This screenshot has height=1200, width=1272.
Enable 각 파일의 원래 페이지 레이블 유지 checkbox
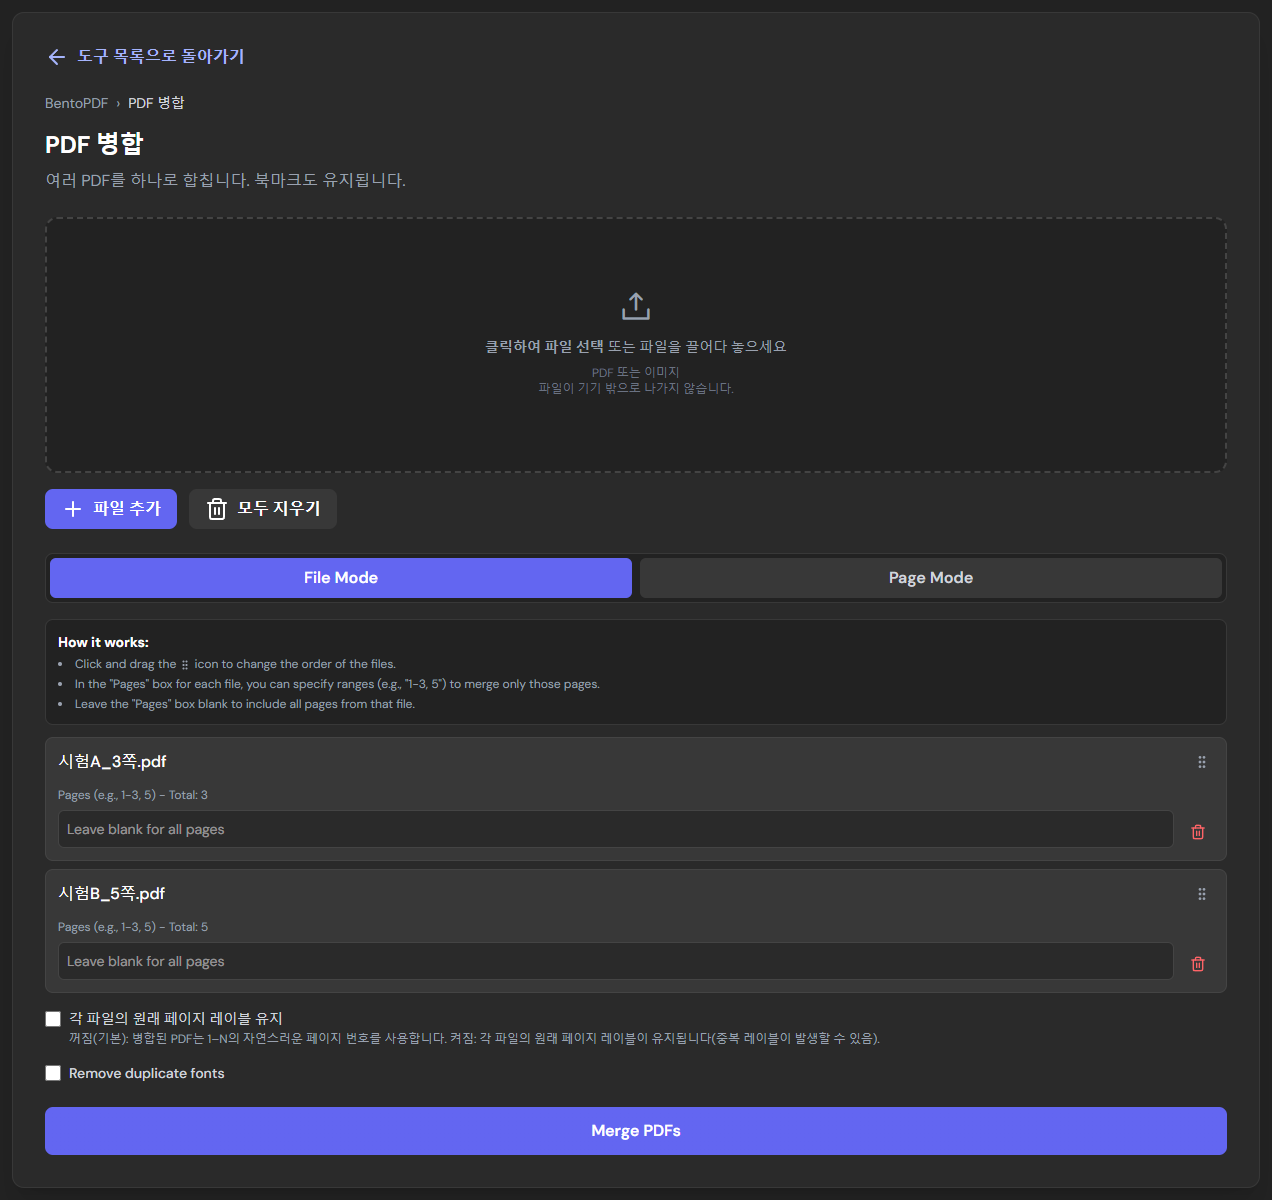tap(53, 1019)
